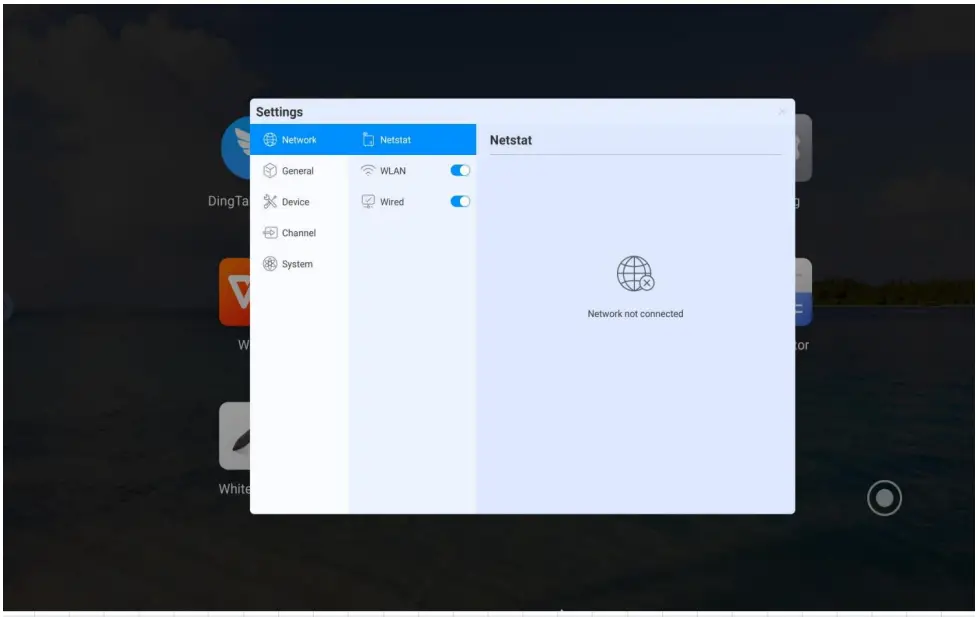Click the Wired monitor icon
978x617 pixels.
(x=368, y=202)
